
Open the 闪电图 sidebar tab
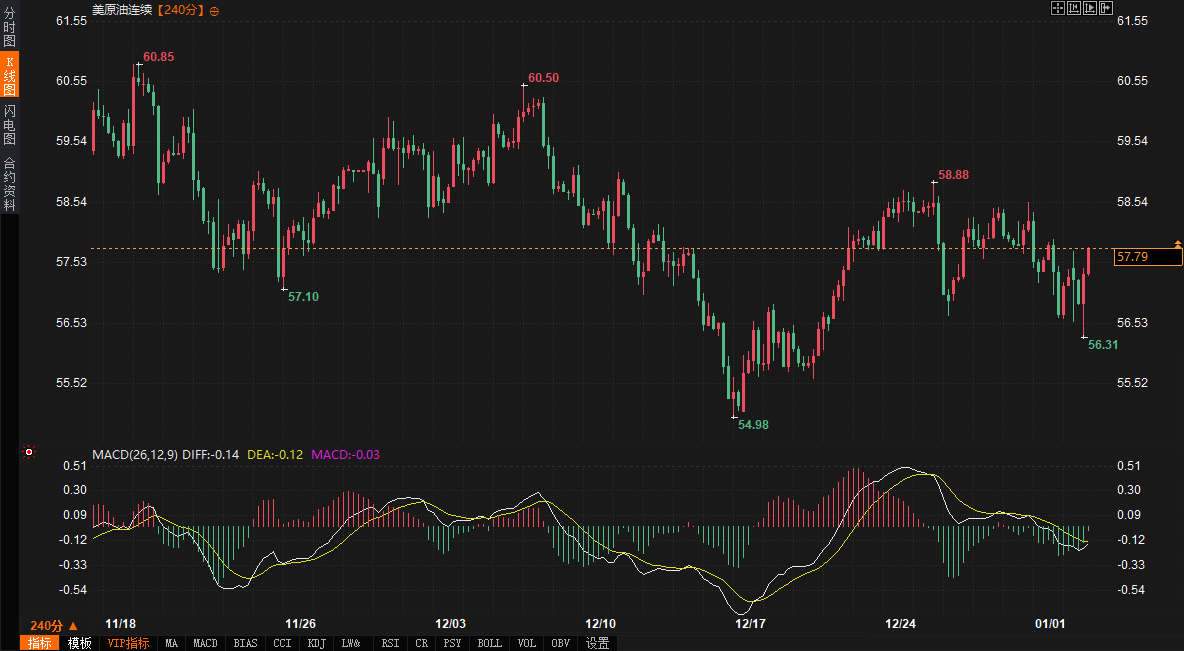[9, 124]
